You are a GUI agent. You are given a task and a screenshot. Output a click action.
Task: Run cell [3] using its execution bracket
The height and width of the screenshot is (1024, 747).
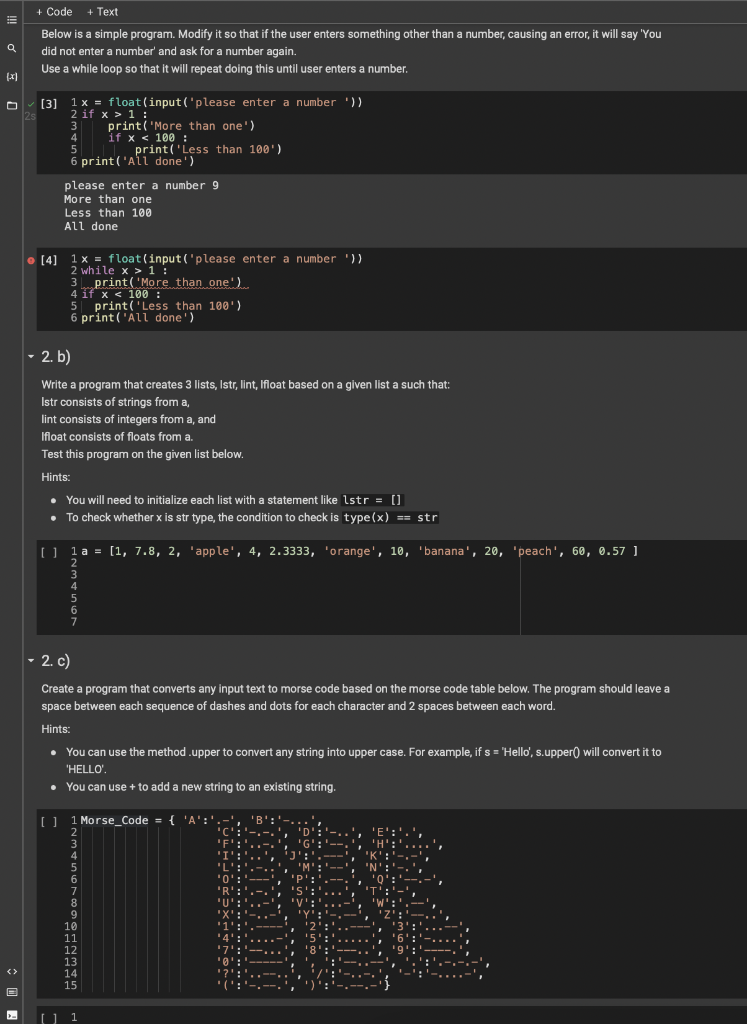49,103
